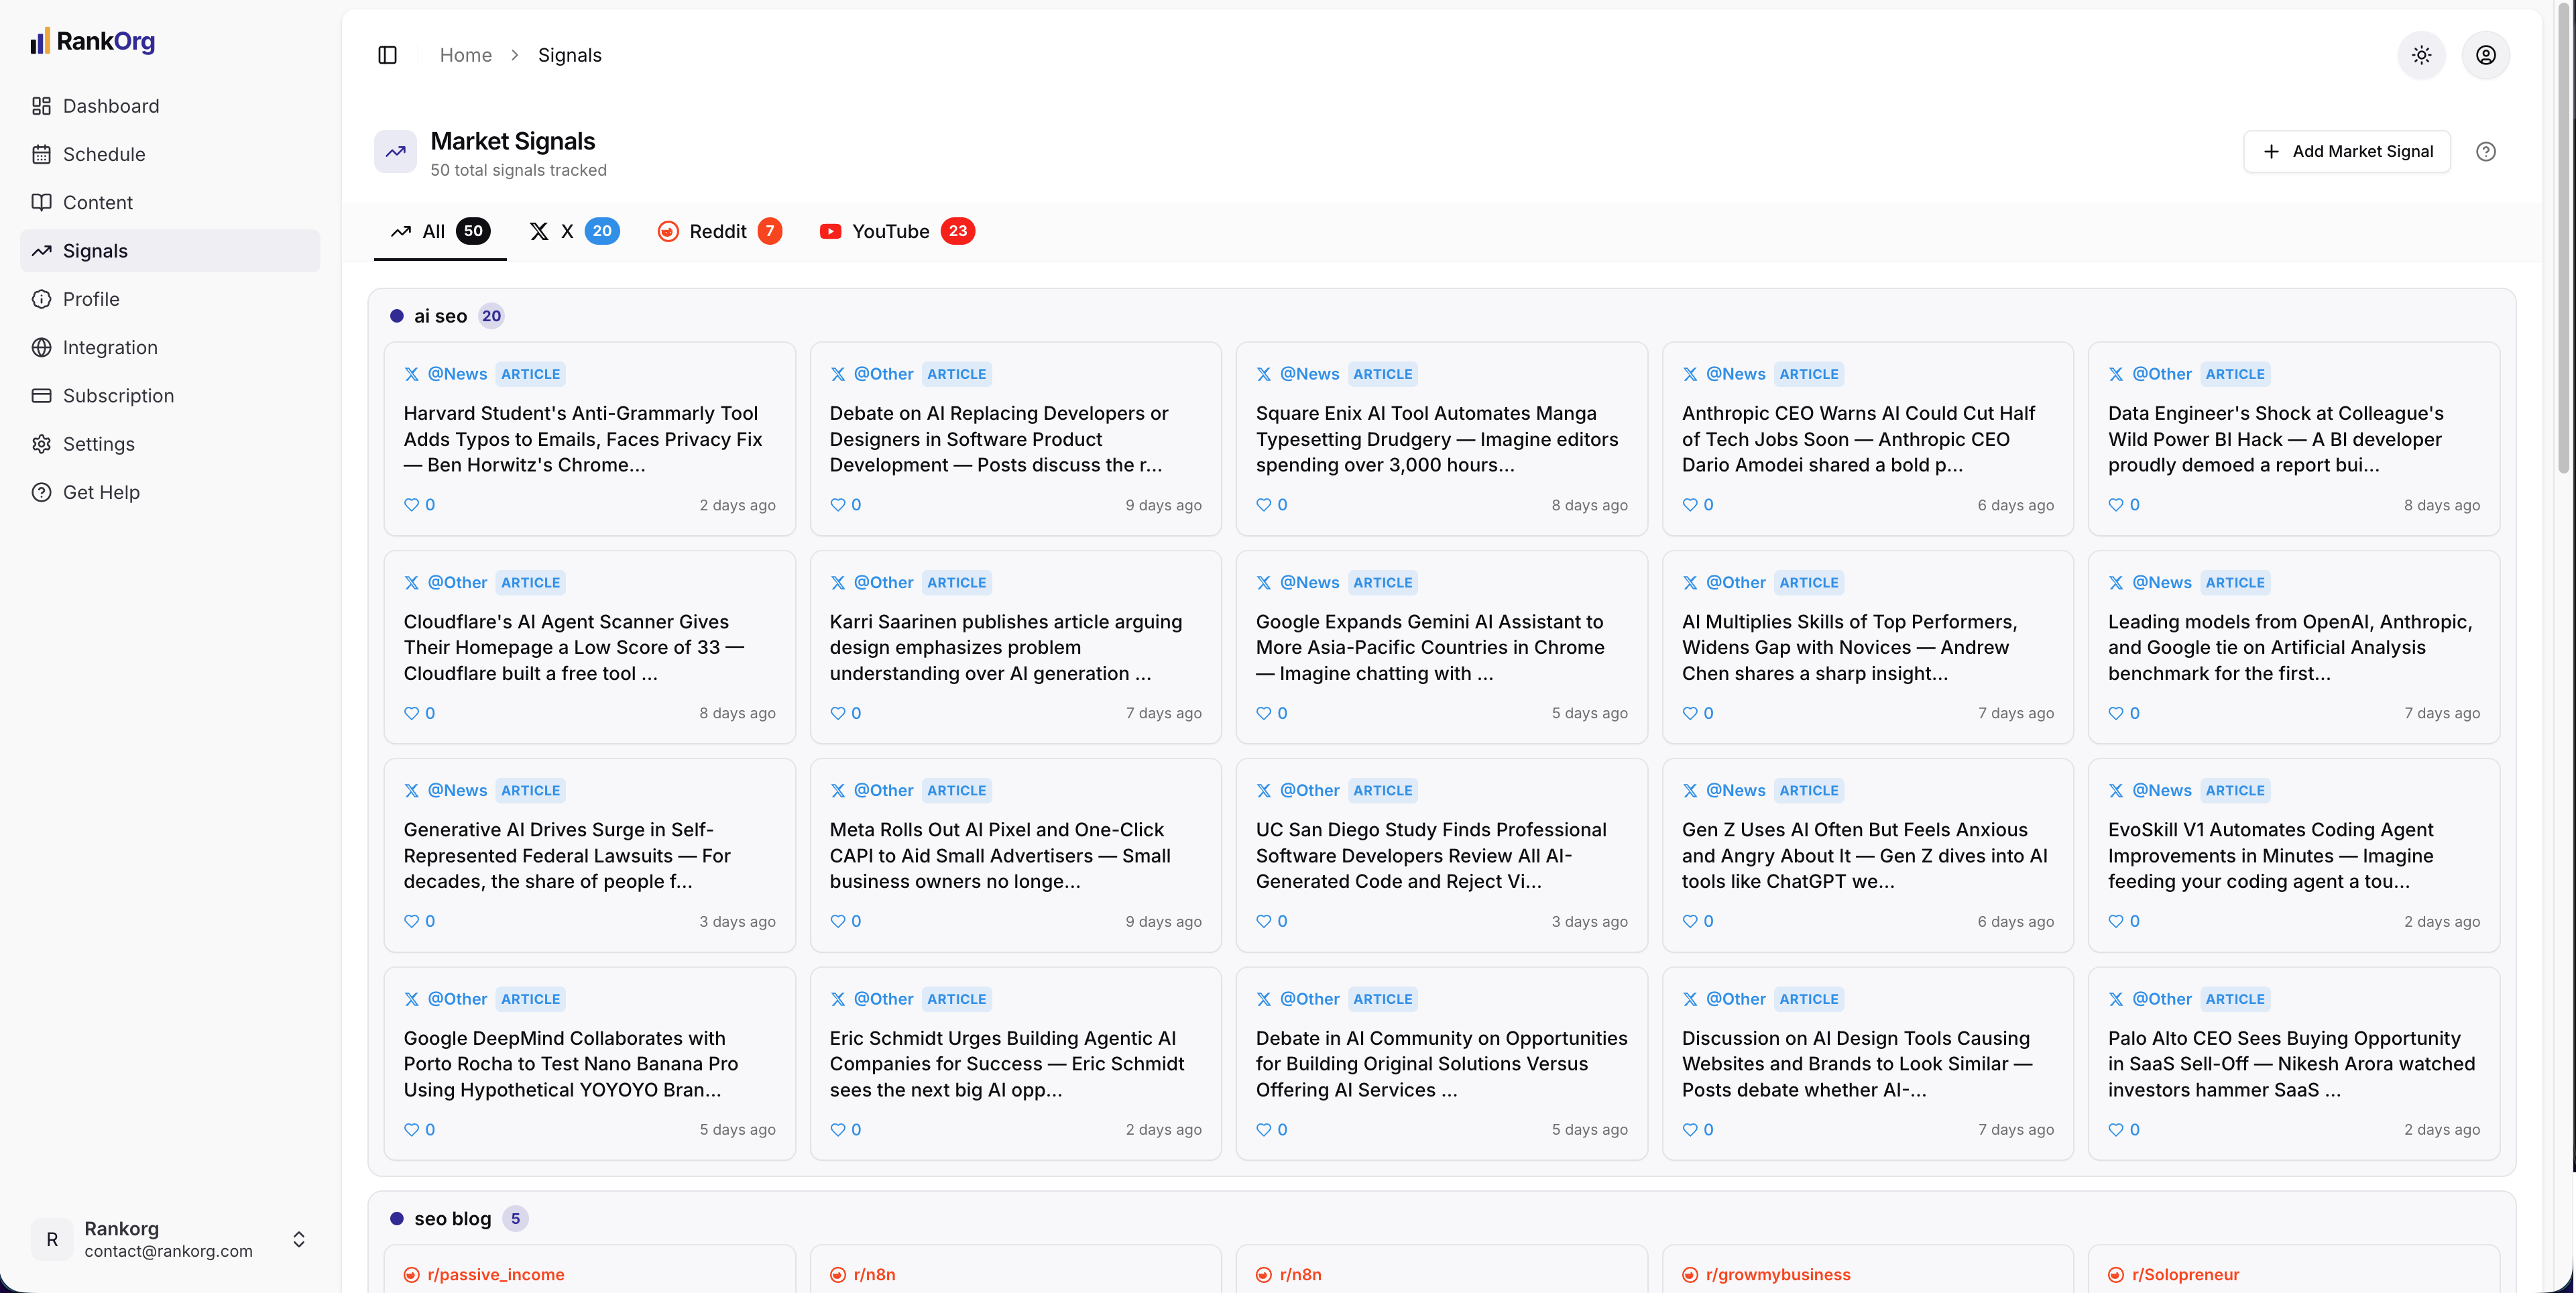Click the seo blog group heading
The width and height of the screenshot is (2576, 1293).
coord(452,1218)
